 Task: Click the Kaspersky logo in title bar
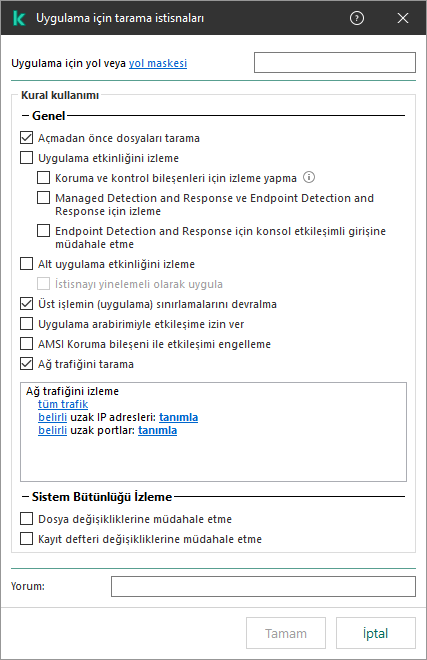[x=19, y=18]
